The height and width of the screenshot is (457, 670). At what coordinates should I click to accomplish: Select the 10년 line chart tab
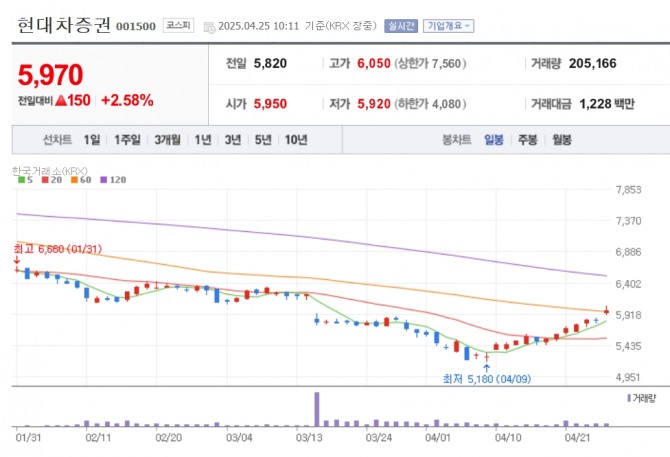tap(296, 140)
